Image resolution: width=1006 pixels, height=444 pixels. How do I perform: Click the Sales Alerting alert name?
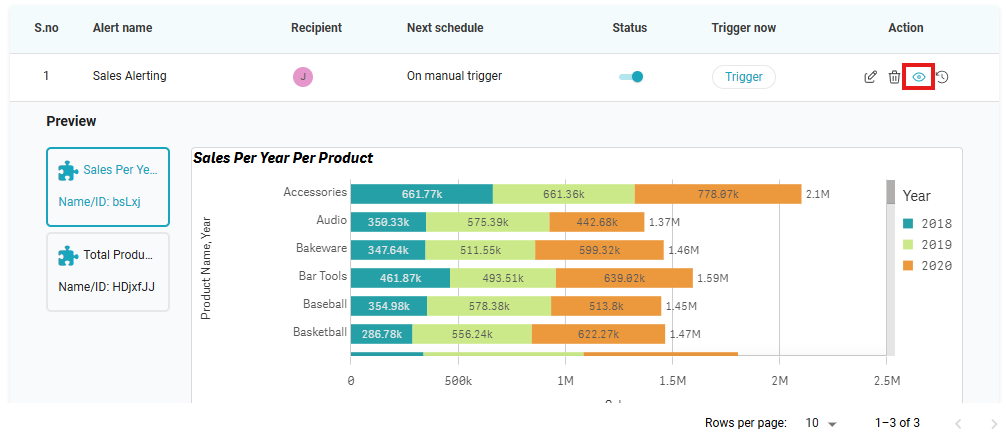tap(129, 76)
